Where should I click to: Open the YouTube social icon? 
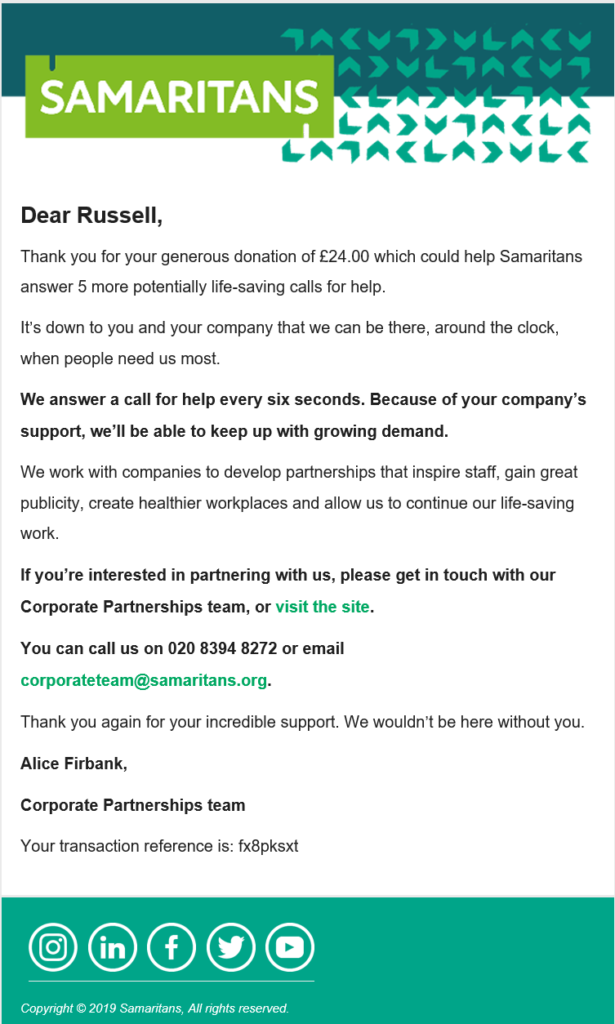pos(290,947)
